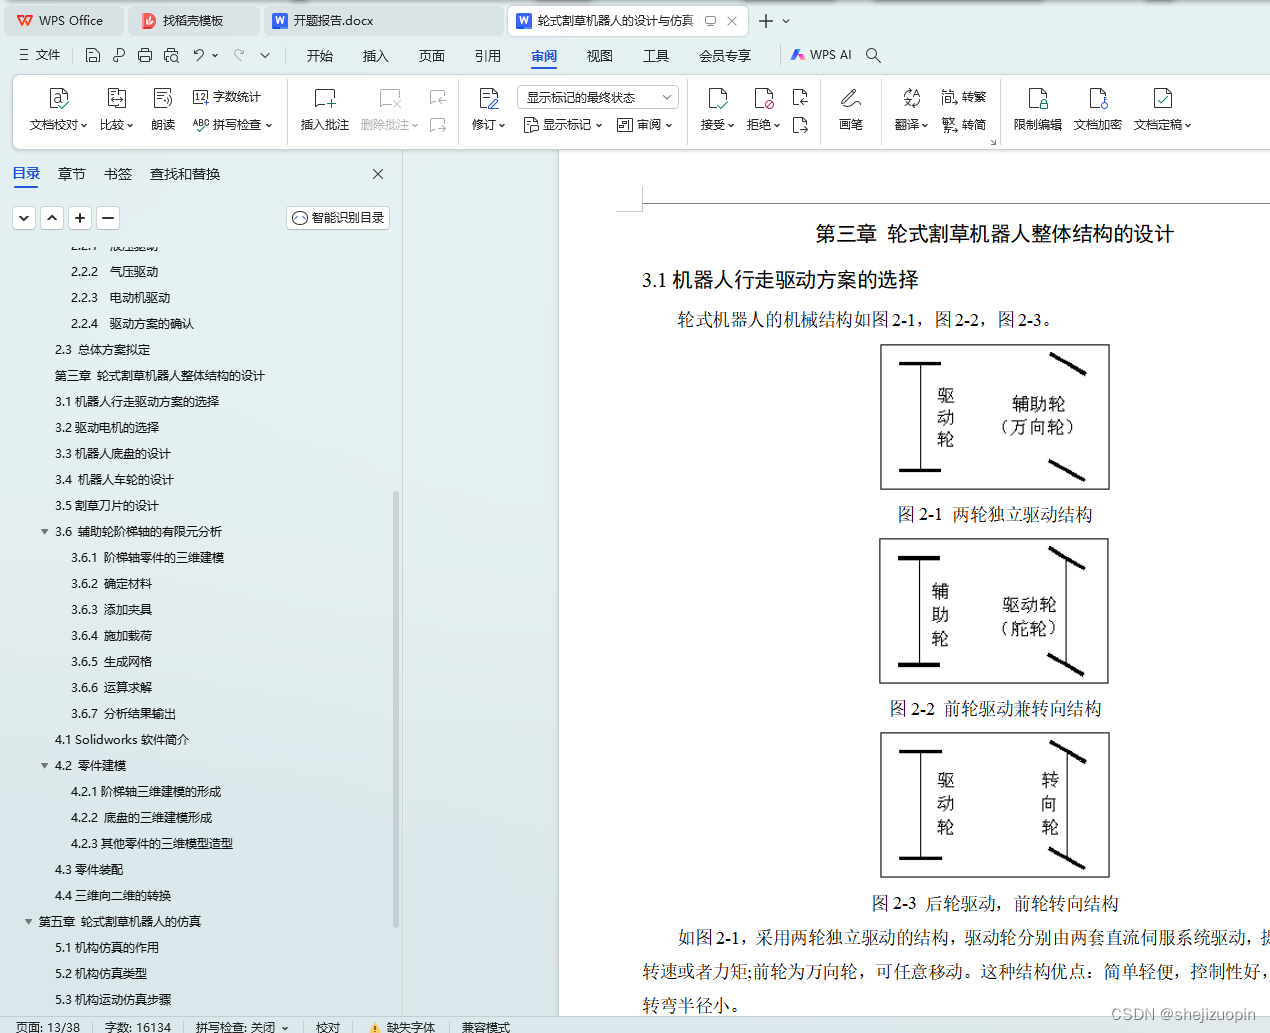Viewport: 1270px width, 1033px height.
Task: Click the search magnifier icon
Action: pos(873,55)
